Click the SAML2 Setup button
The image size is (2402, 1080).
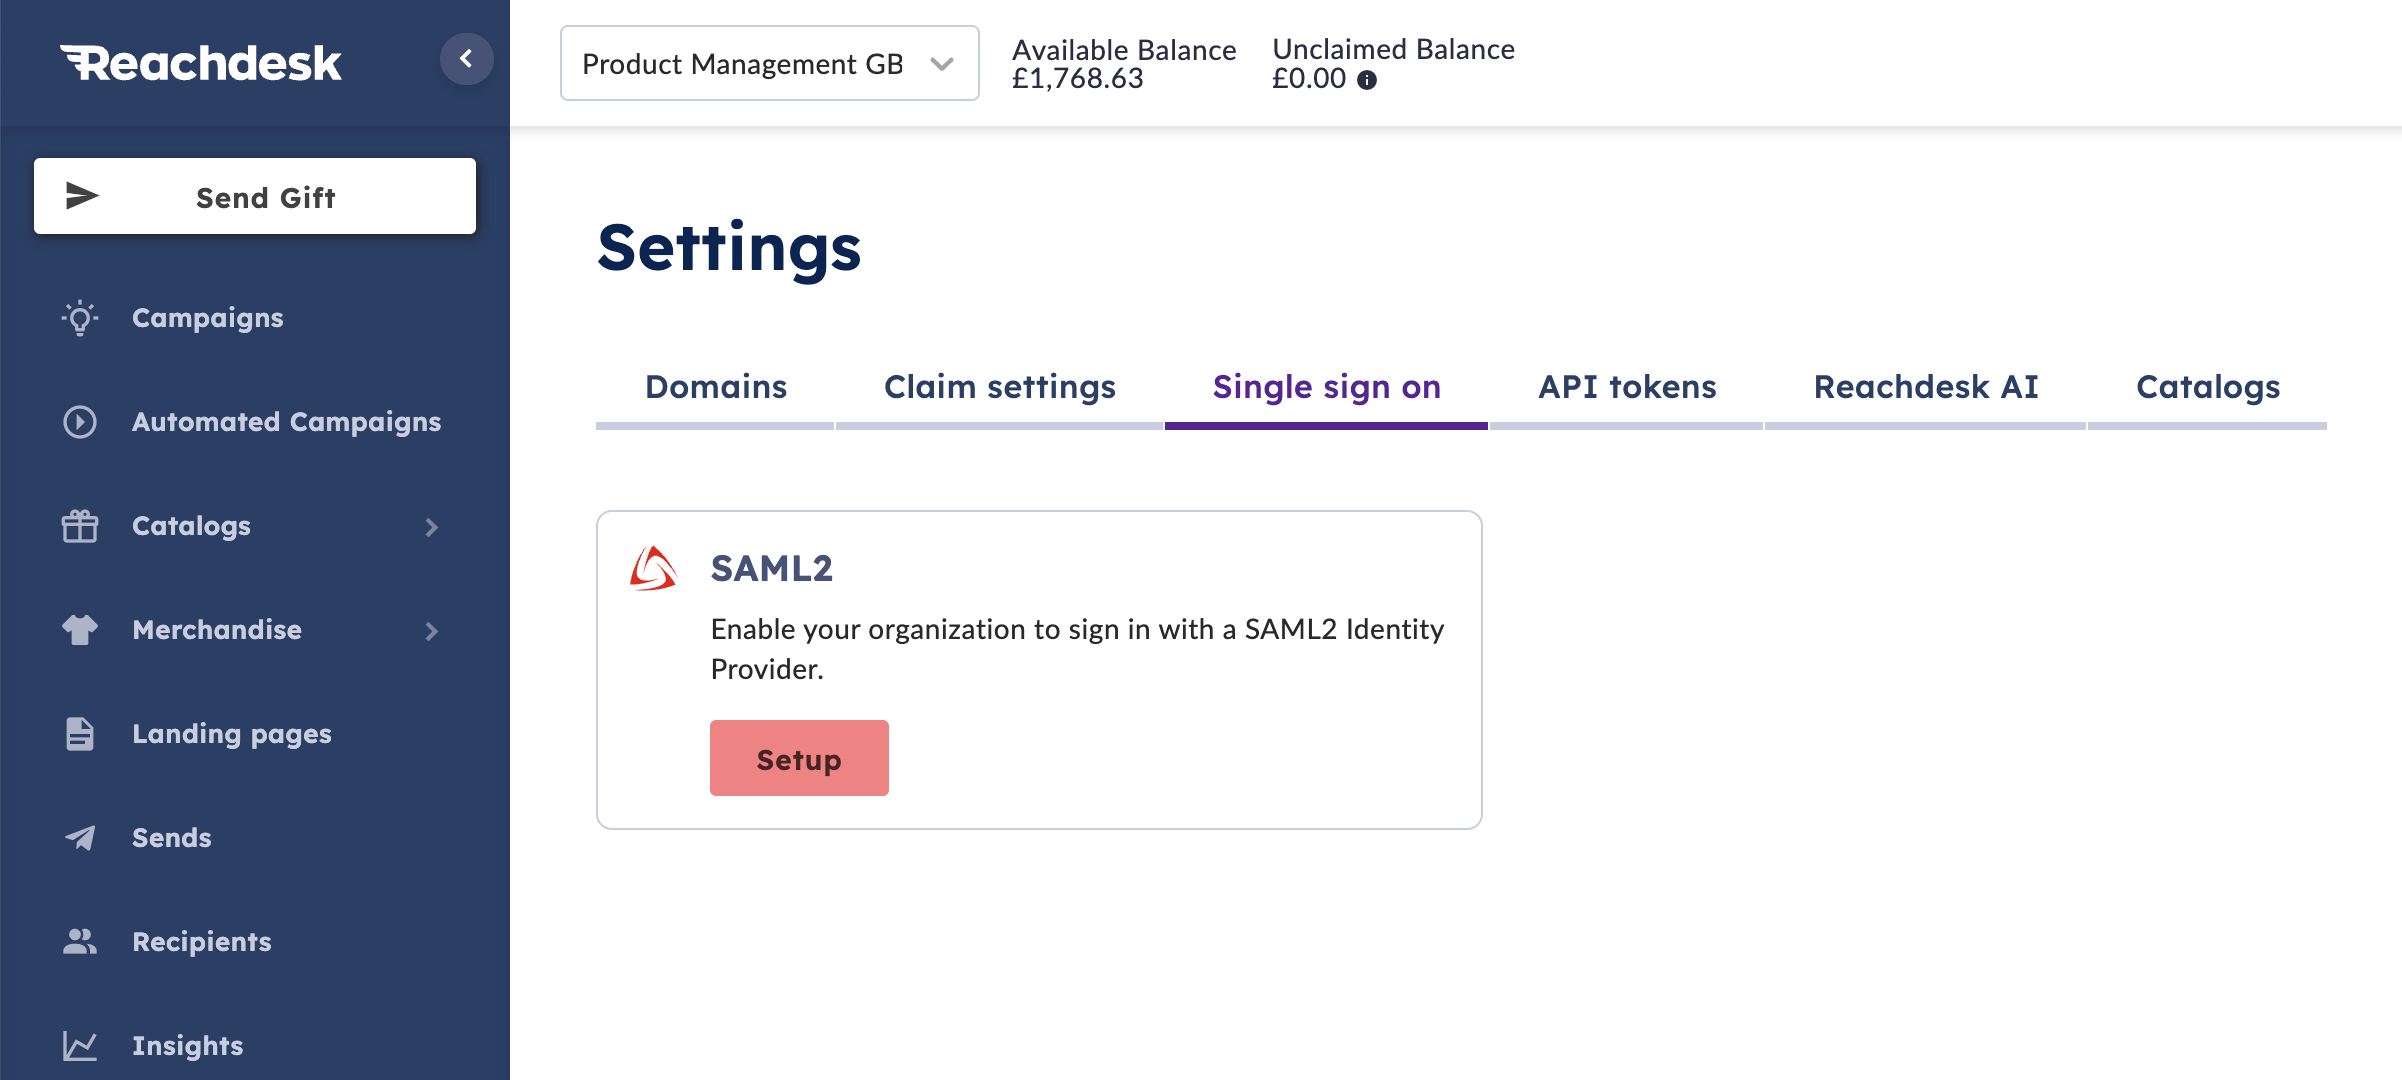click(799, 759)
